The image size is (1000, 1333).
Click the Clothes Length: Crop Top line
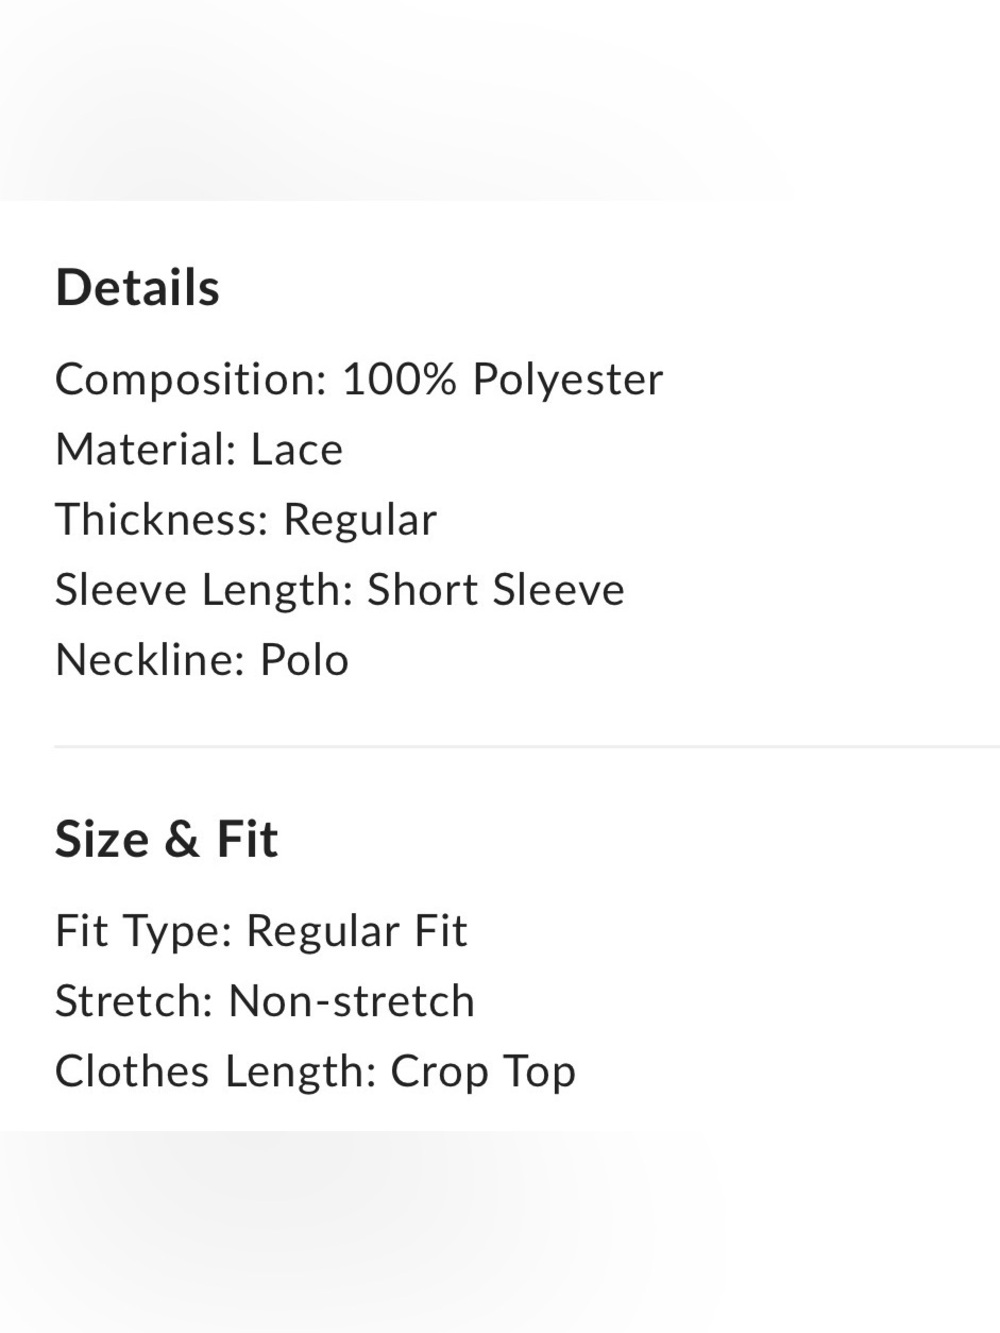315,1072
